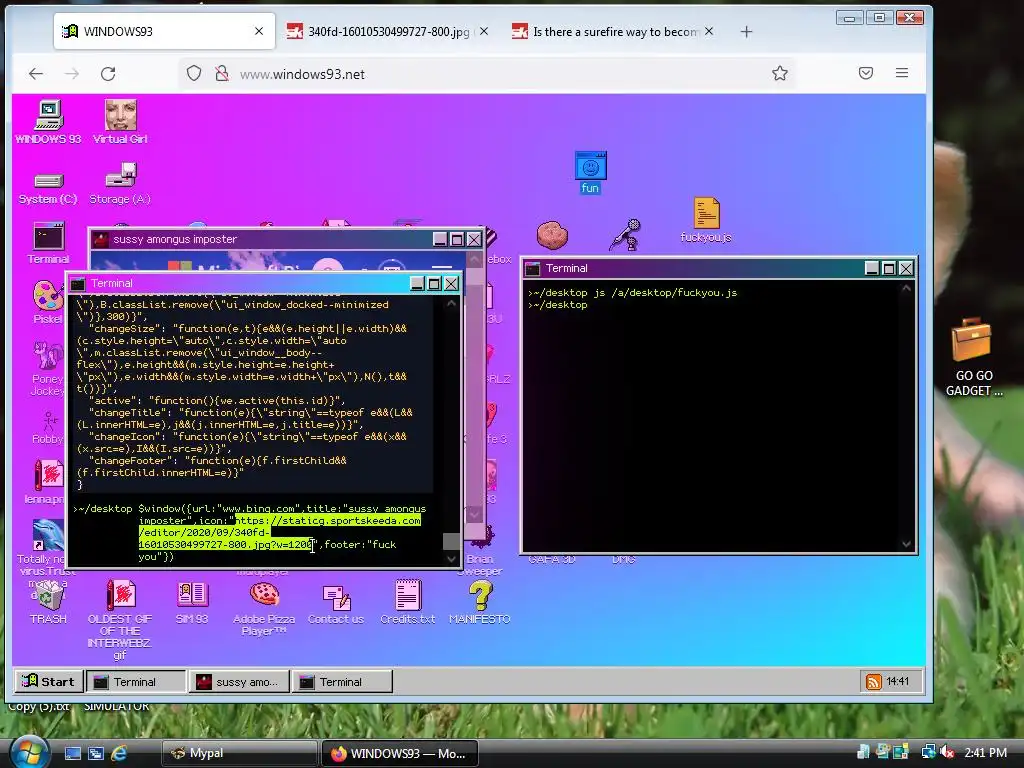This screenshot has width=1024, height=768.
Task: Click Show Desktop quick launch icon
Action: coord(72,753)
